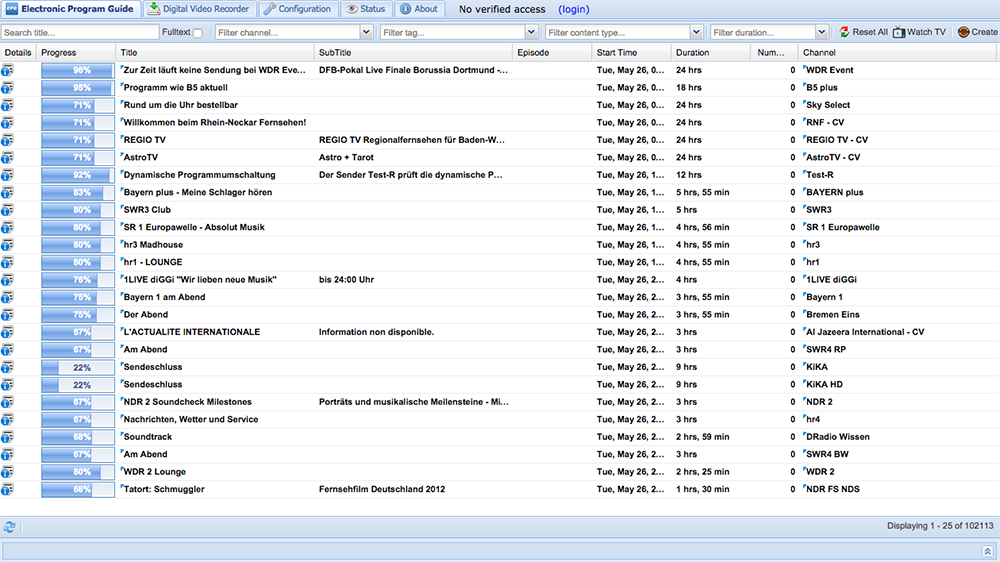Image resolution: width=1000 pixels, height=562 pixels.
Task: Click the Create button
Action: point(978,32)
